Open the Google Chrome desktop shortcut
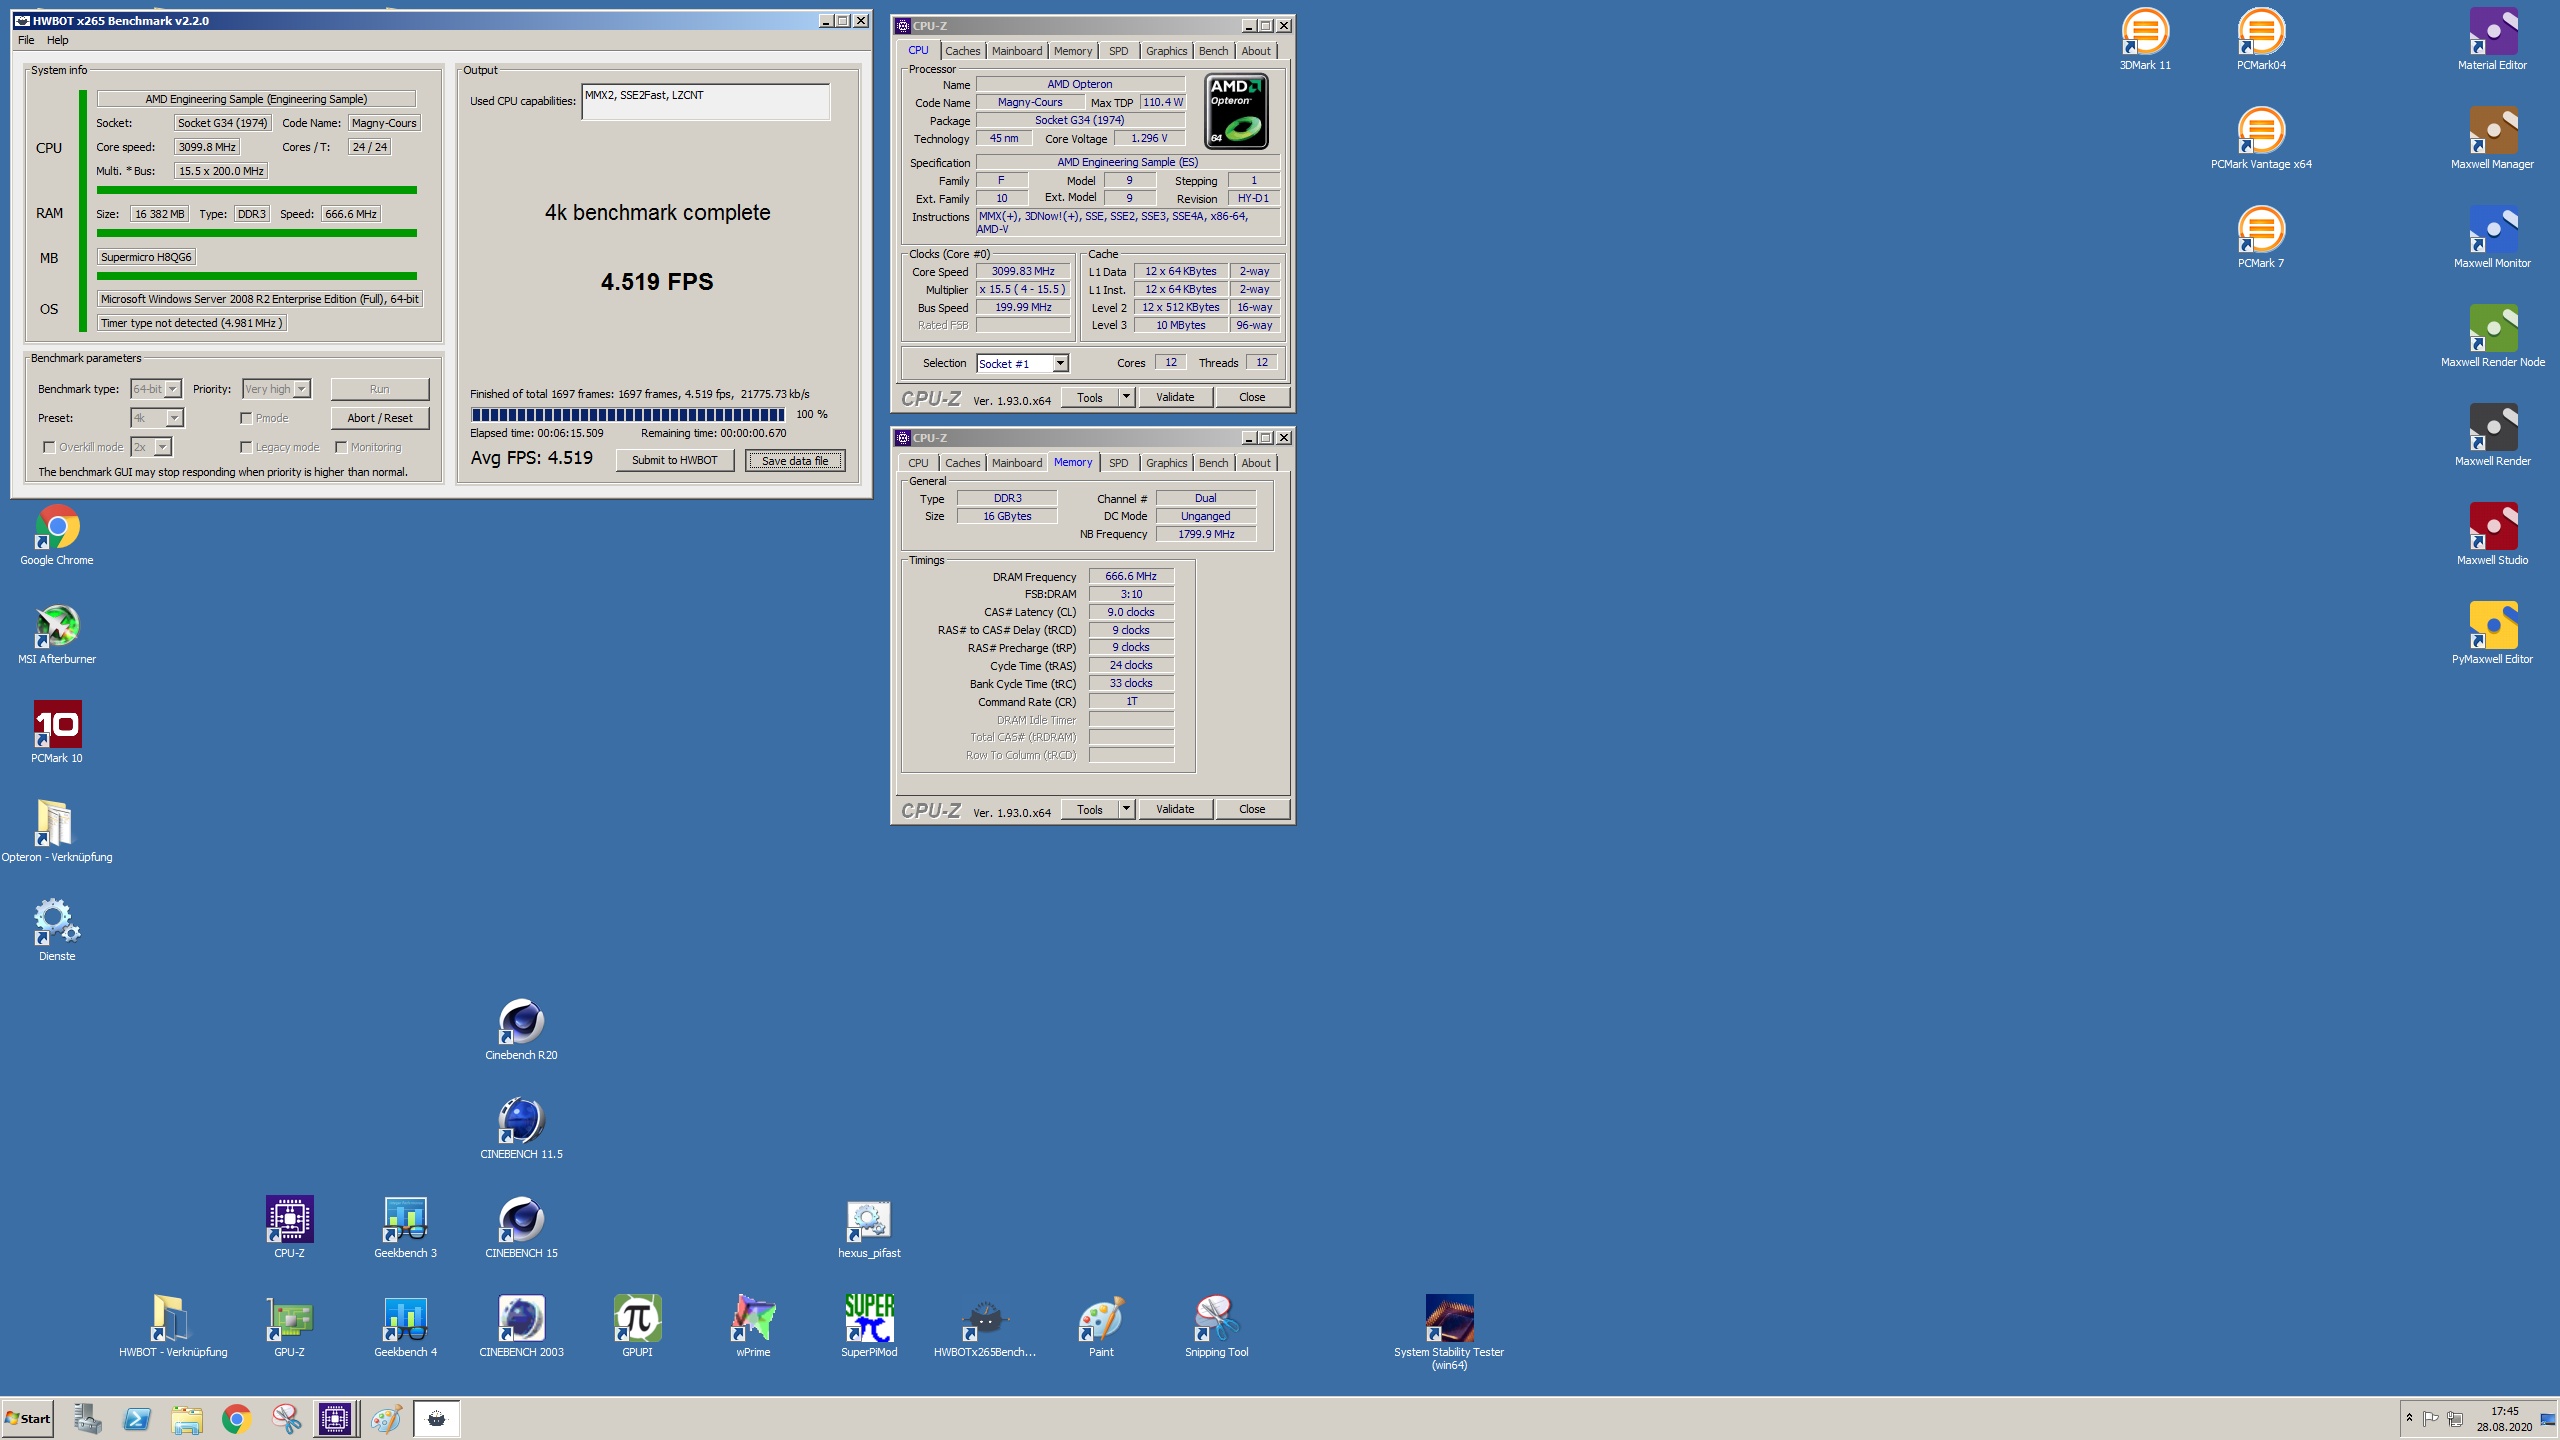 point(57,535)
